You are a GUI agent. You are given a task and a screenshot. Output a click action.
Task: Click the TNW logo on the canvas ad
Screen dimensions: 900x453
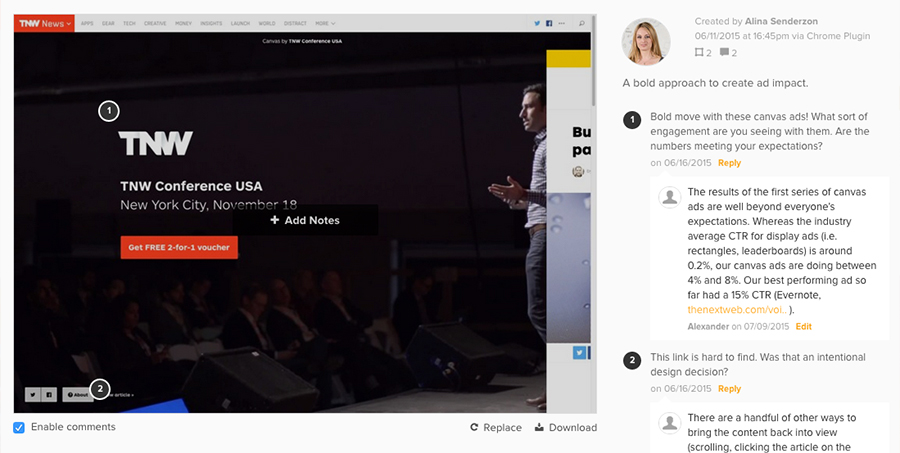[x=156, y=143]
